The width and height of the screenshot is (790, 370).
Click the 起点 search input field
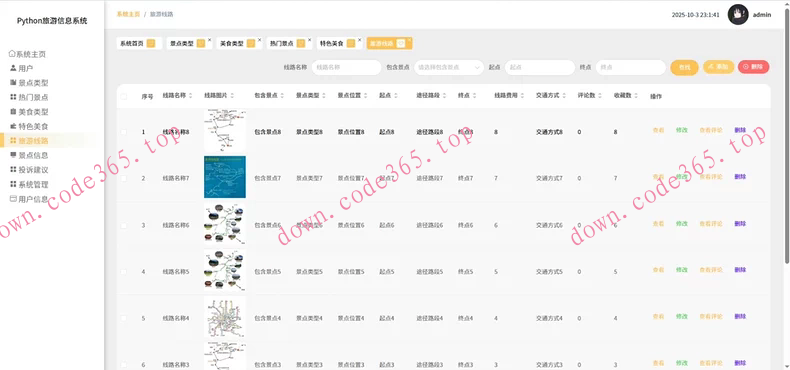pos(540,67)
